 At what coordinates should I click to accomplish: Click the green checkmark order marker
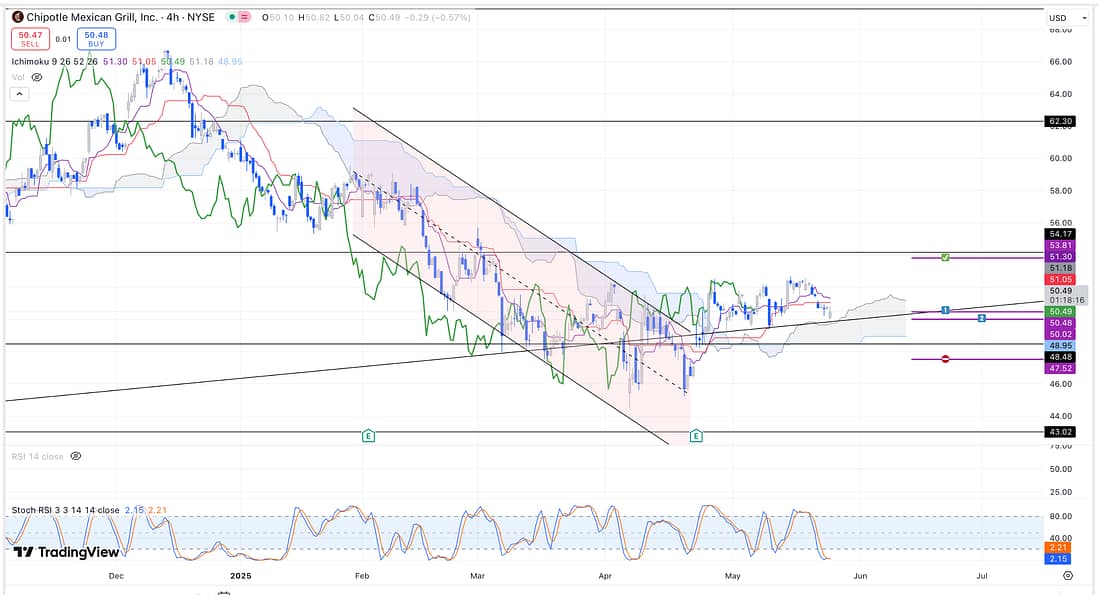tap(945, 257)
